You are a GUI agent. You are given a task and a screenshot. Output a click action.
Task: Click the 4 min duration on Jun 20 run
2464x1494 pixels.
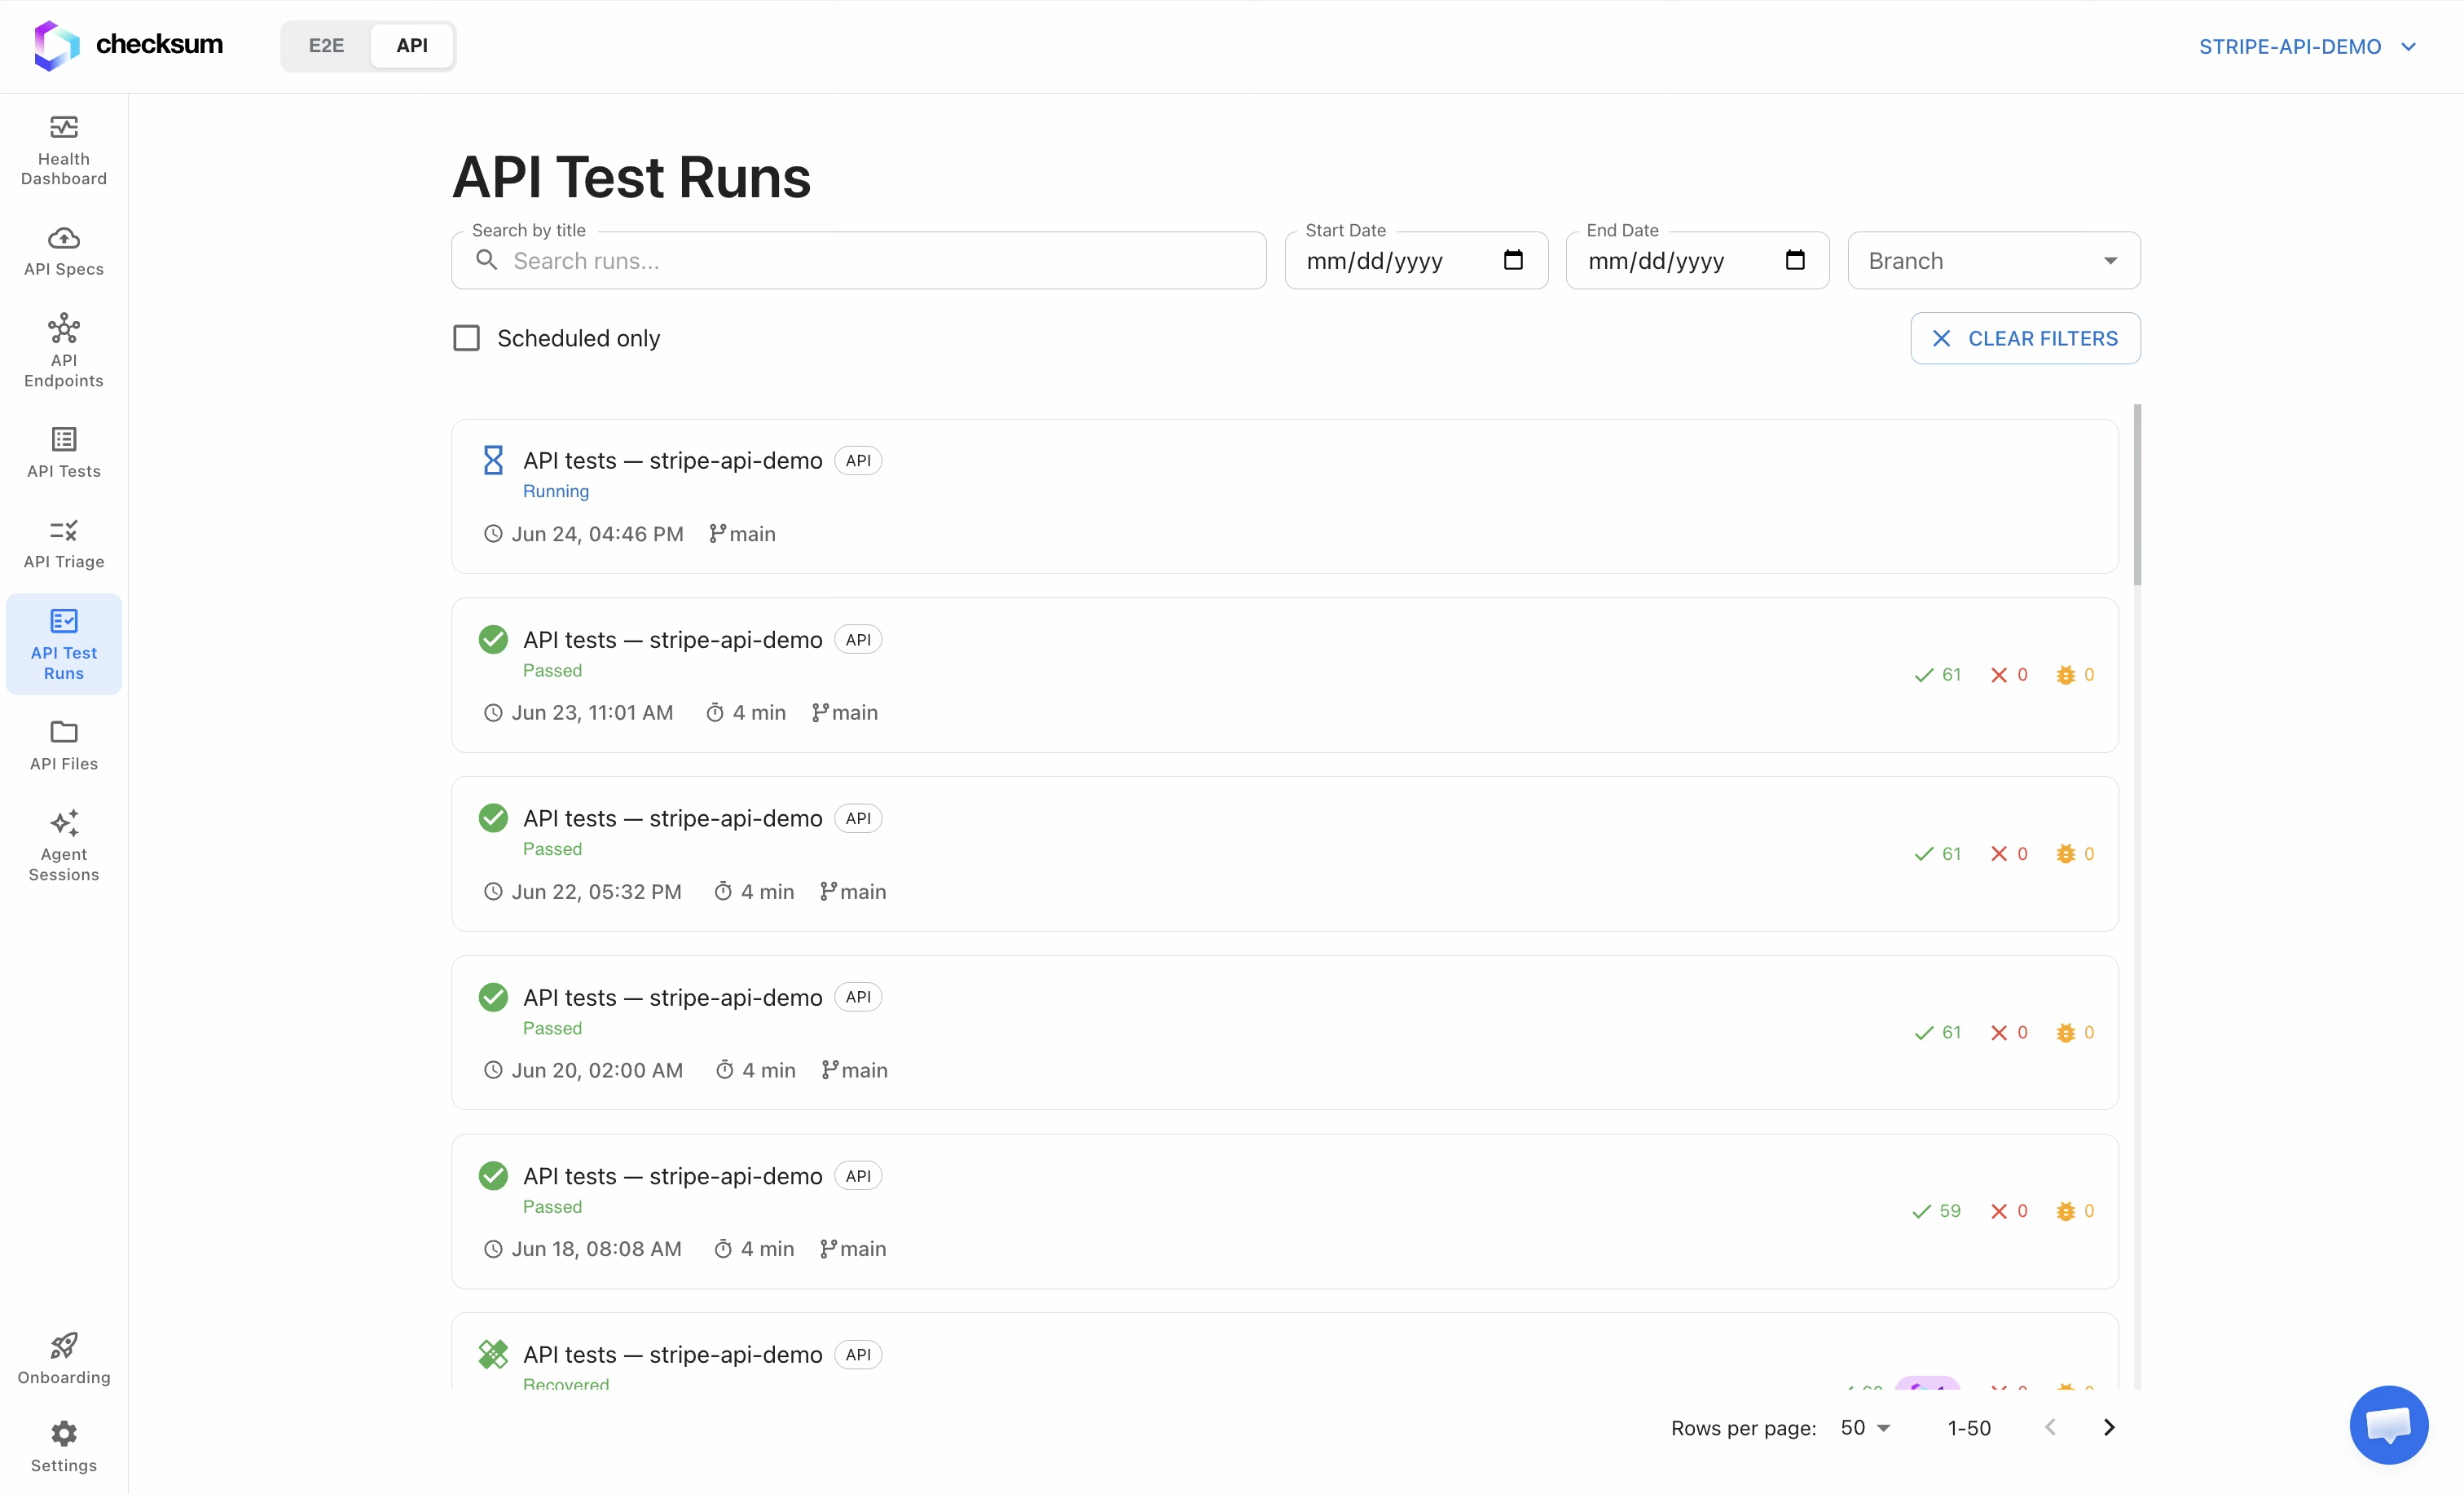tap(755, 1070)
